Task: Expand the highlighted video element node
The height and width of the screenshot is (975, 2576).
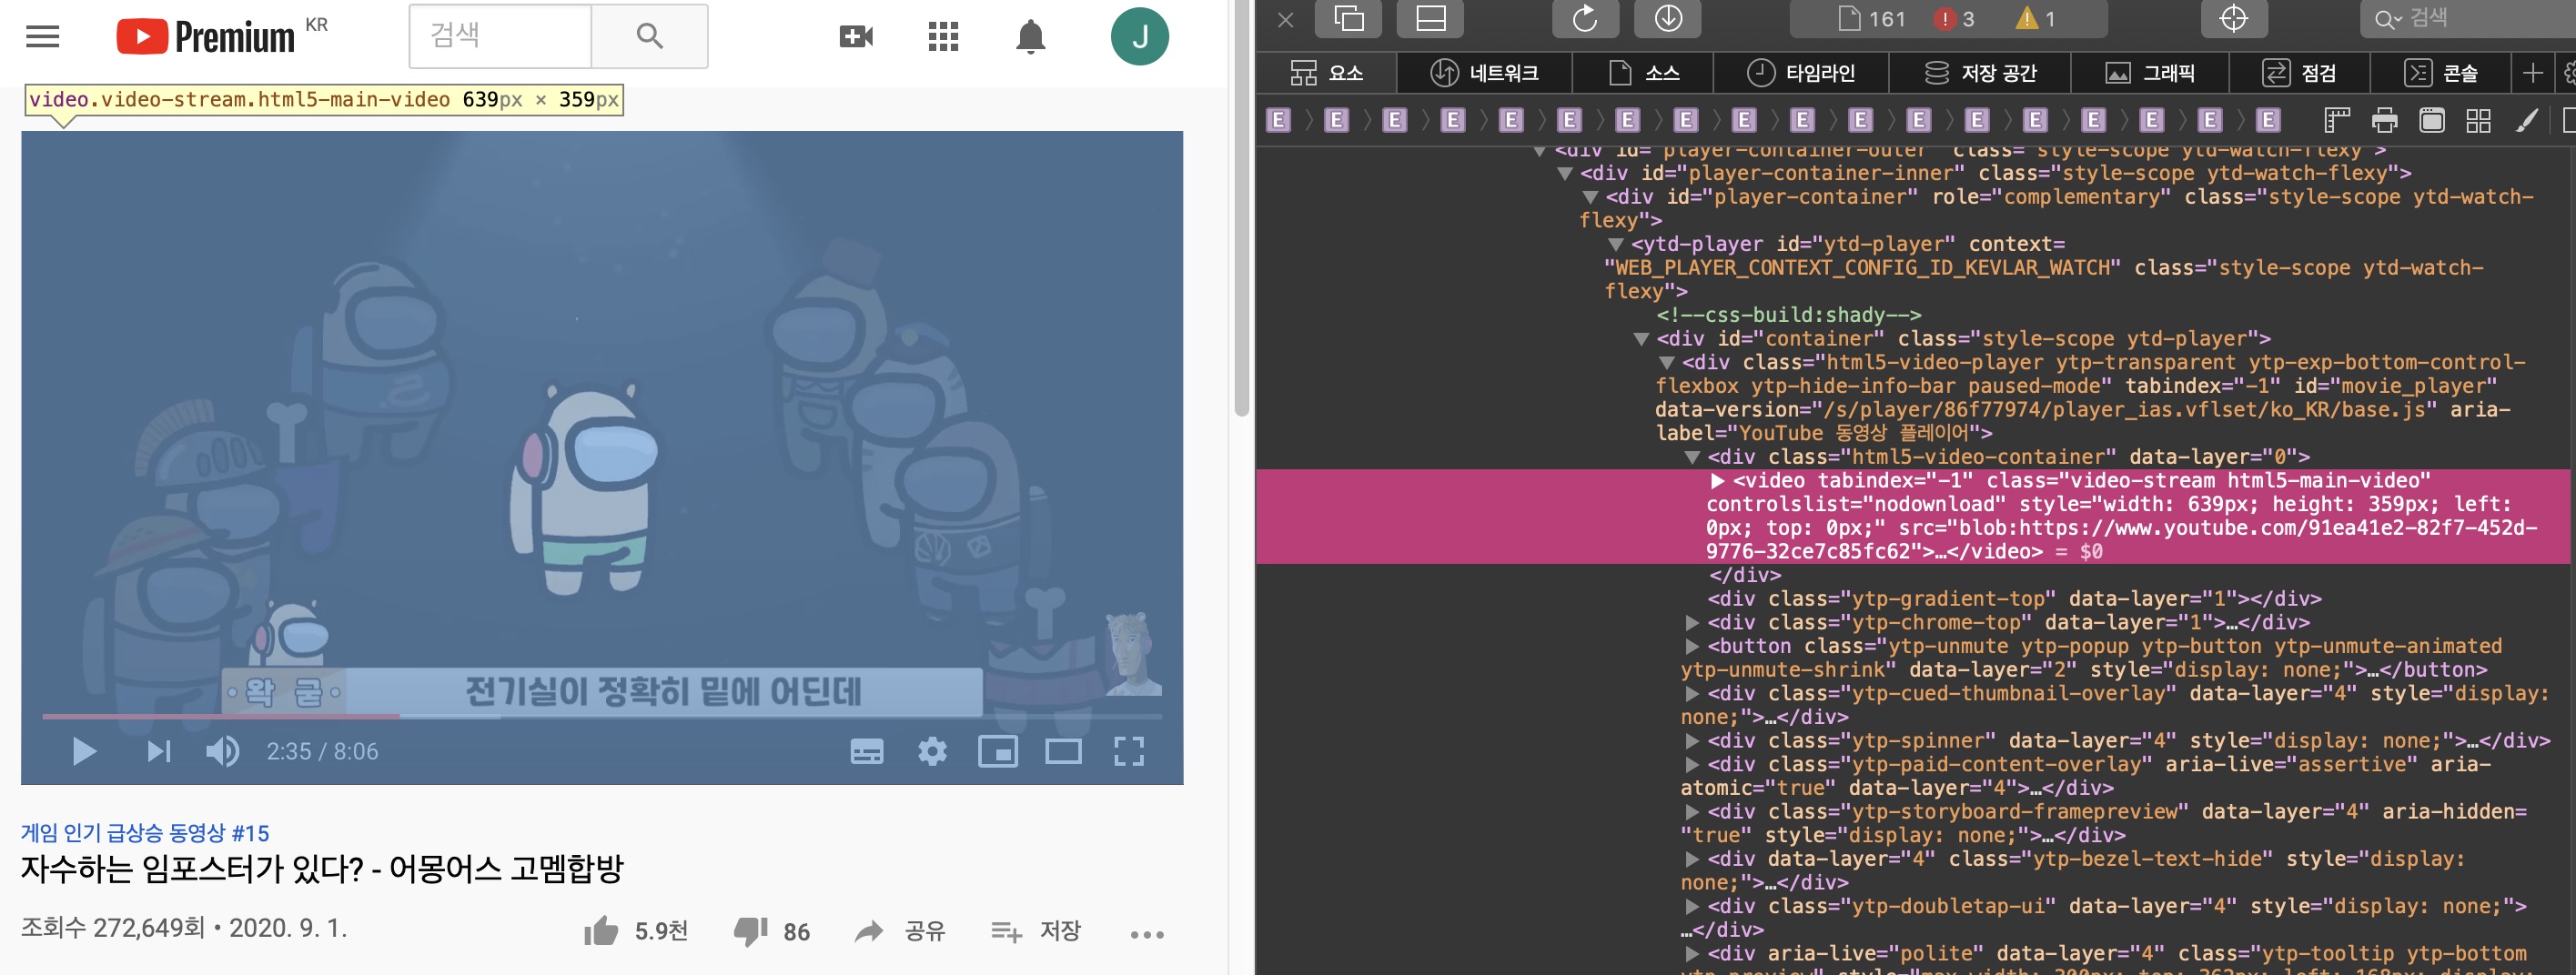Action: (1717, 481)
